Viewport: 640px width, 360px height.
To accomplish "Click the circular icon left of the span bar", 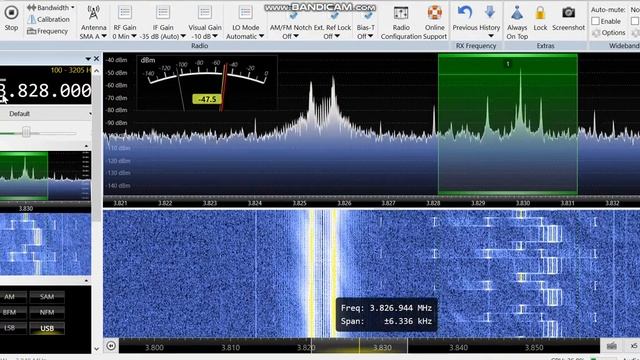I will (111, 346).
